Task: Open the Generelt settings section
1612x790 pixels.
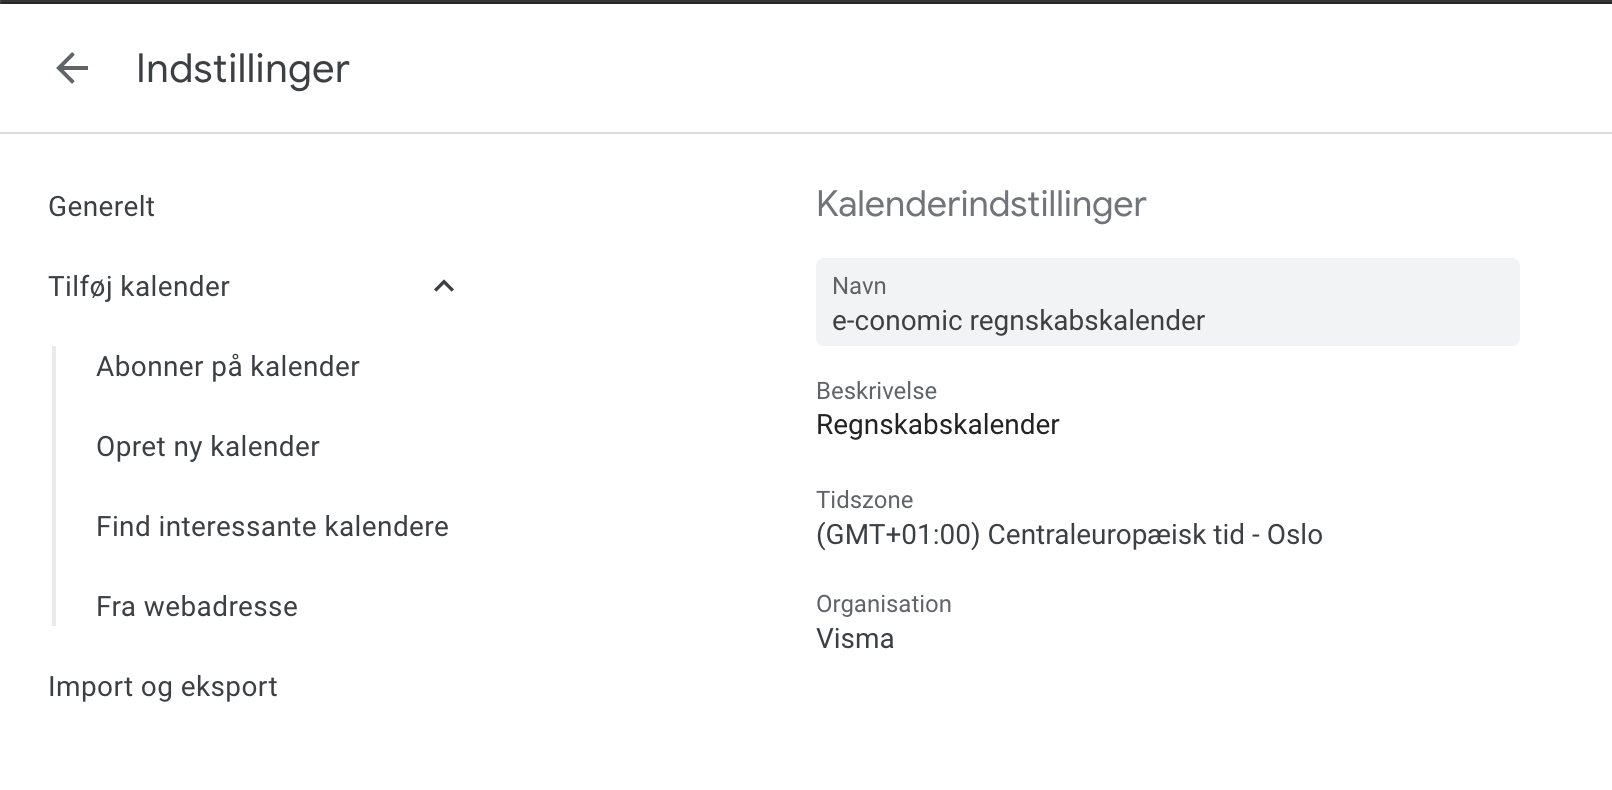Action: click(102, 207)
